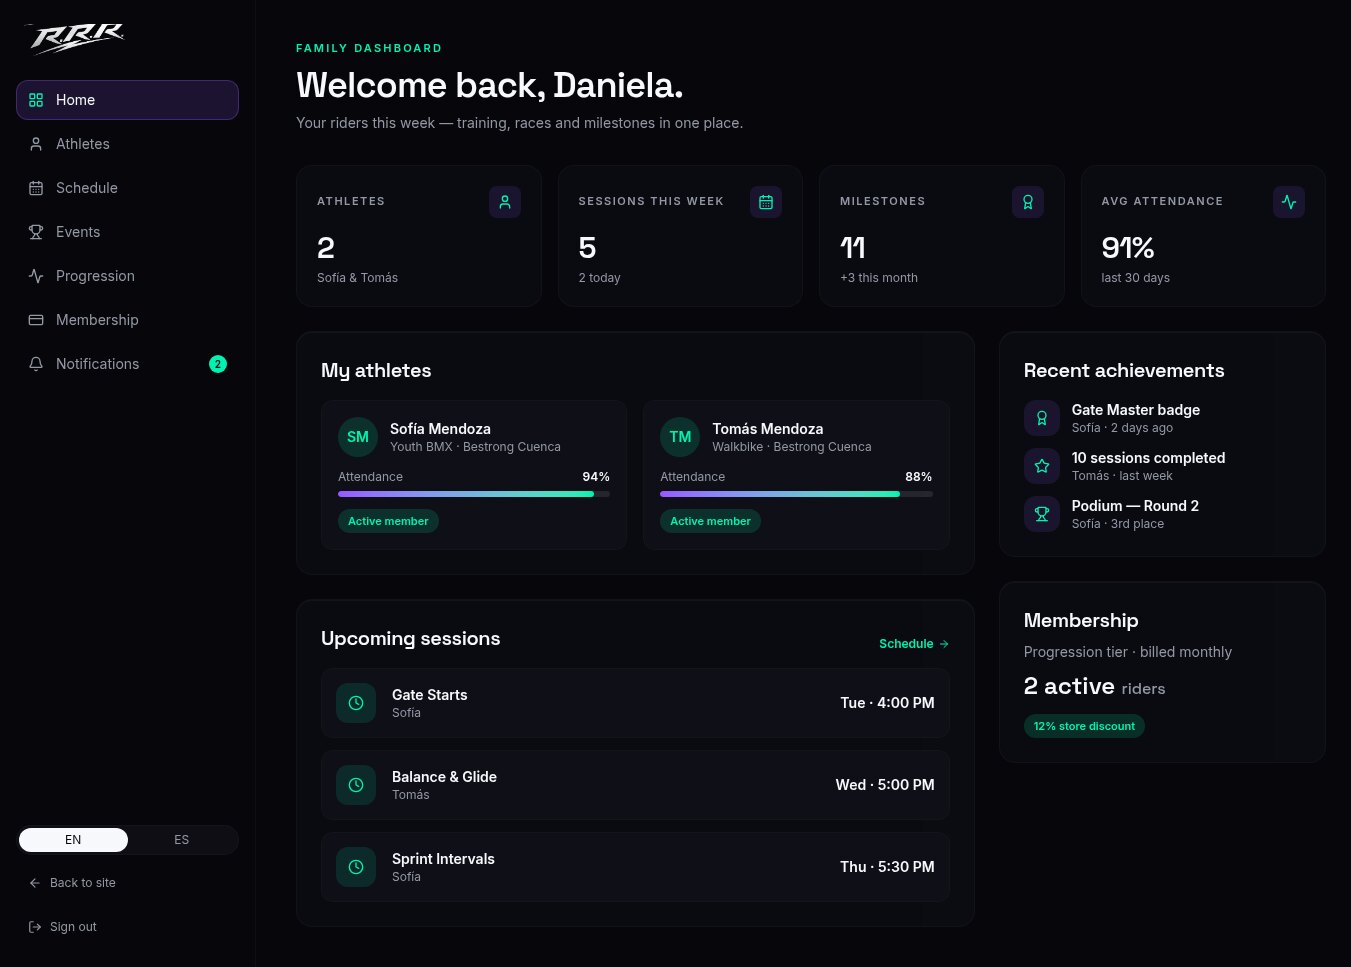The image size is (1351, 967).
Task: Click the clock icon for Sprint Intervals session
Action: point(356,867)
